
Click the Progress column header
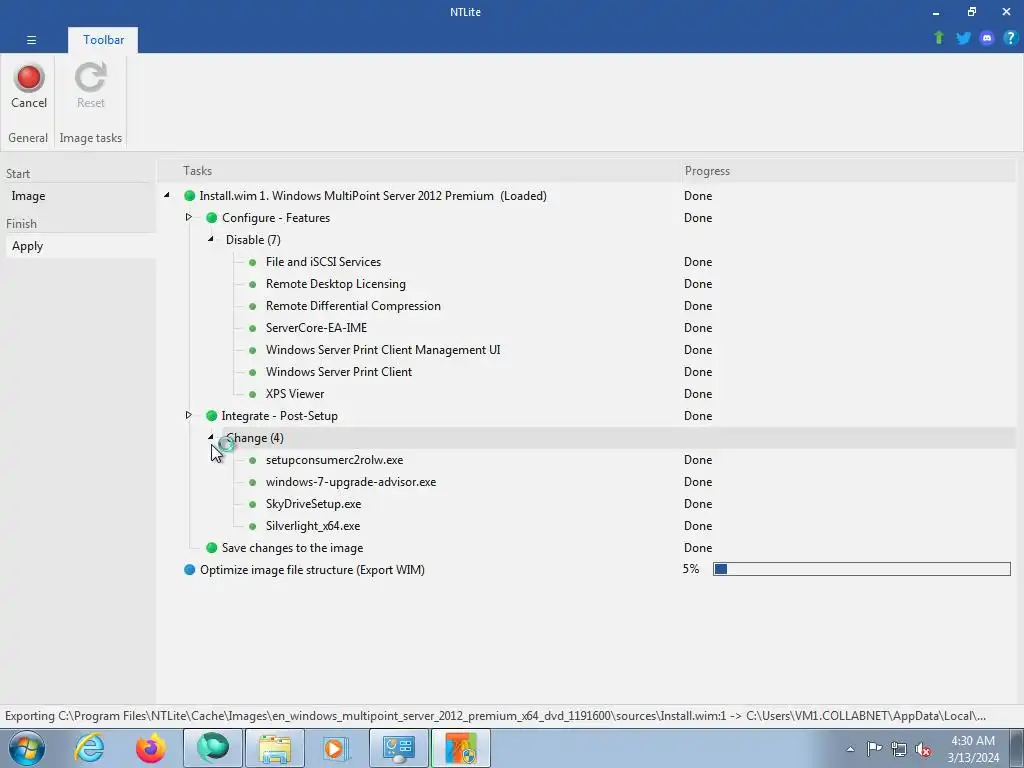[x=707, y=171]
